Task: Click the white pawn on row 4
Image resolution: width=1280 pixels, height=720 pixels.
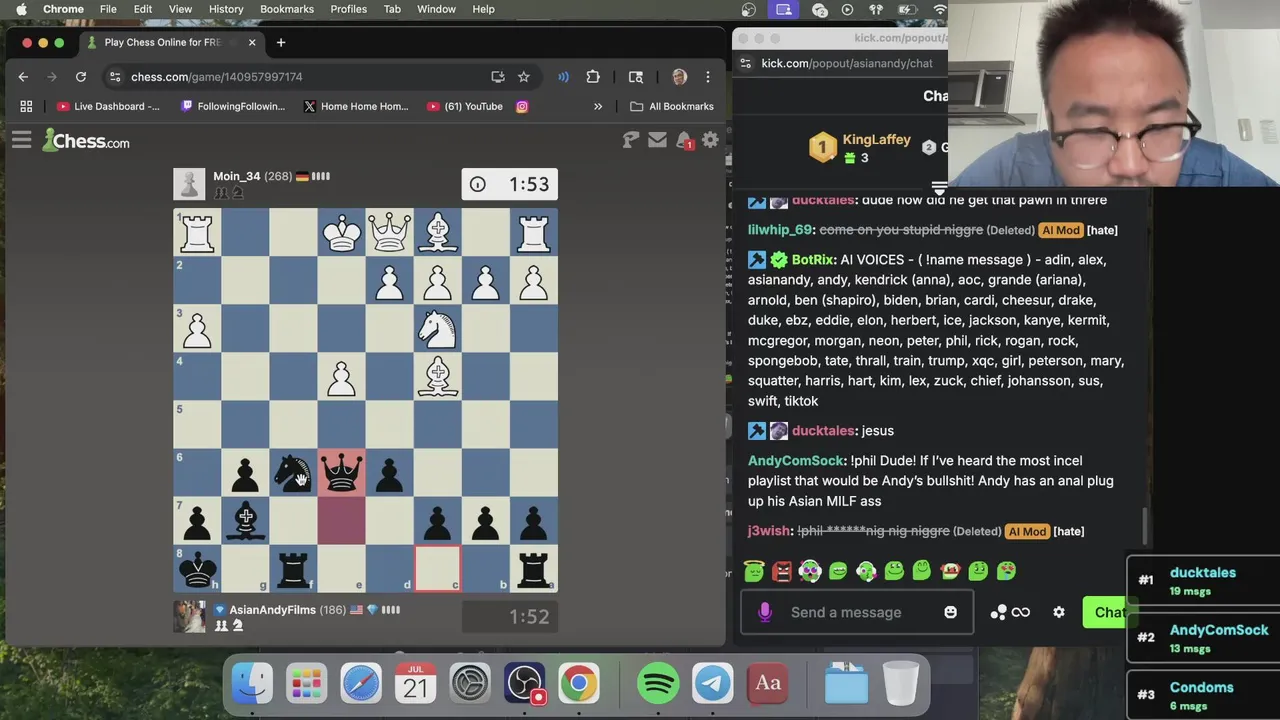Action: [x=341, y=377]
